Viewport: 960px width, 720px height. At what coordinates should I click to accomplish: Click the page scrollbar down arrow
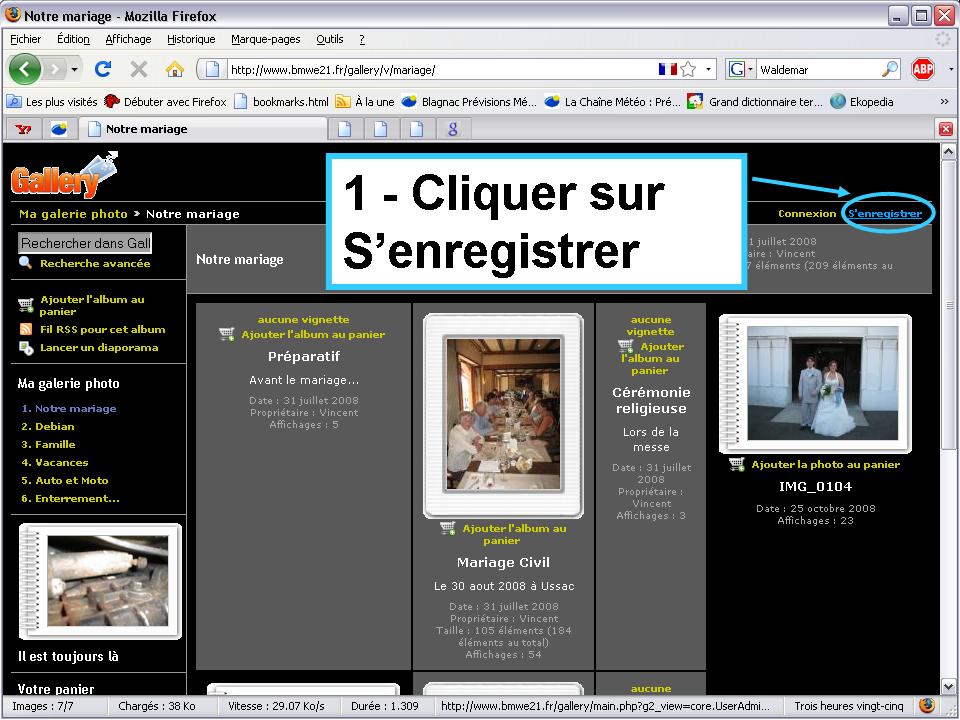tap(949, 687)
